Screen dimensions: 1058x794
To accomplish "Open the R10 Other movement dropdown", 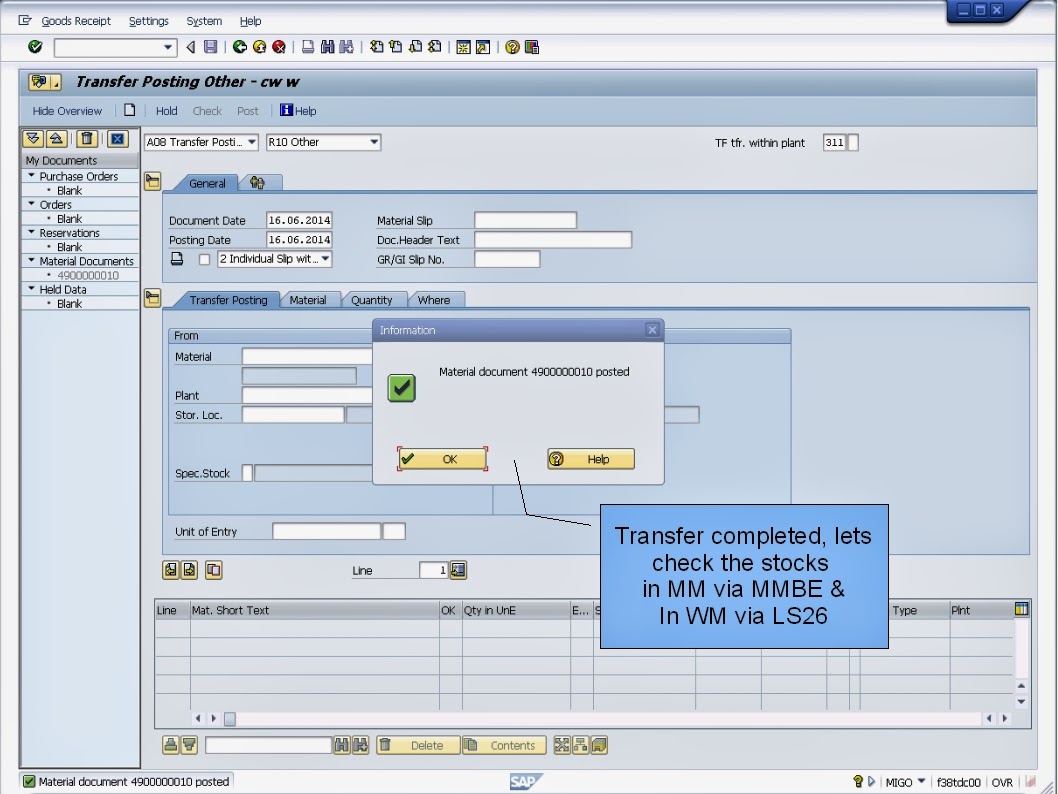I will point(375,142).
